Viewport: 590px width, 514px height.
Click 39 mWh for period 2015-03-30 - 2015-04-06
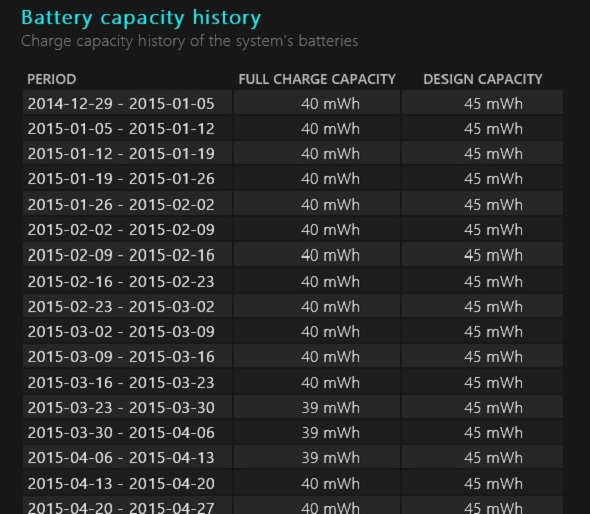[330, 433]
